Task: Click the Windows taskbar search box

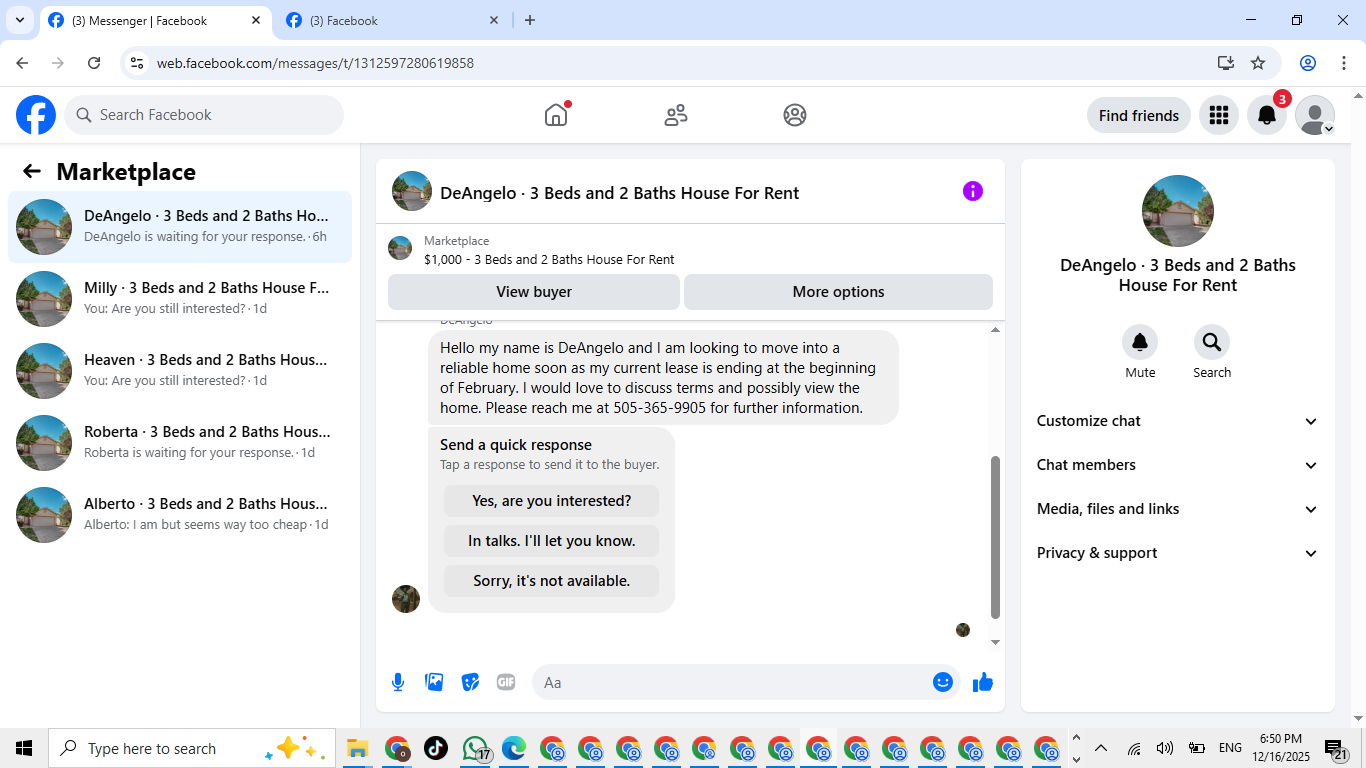Action: [x=192, y=748]
